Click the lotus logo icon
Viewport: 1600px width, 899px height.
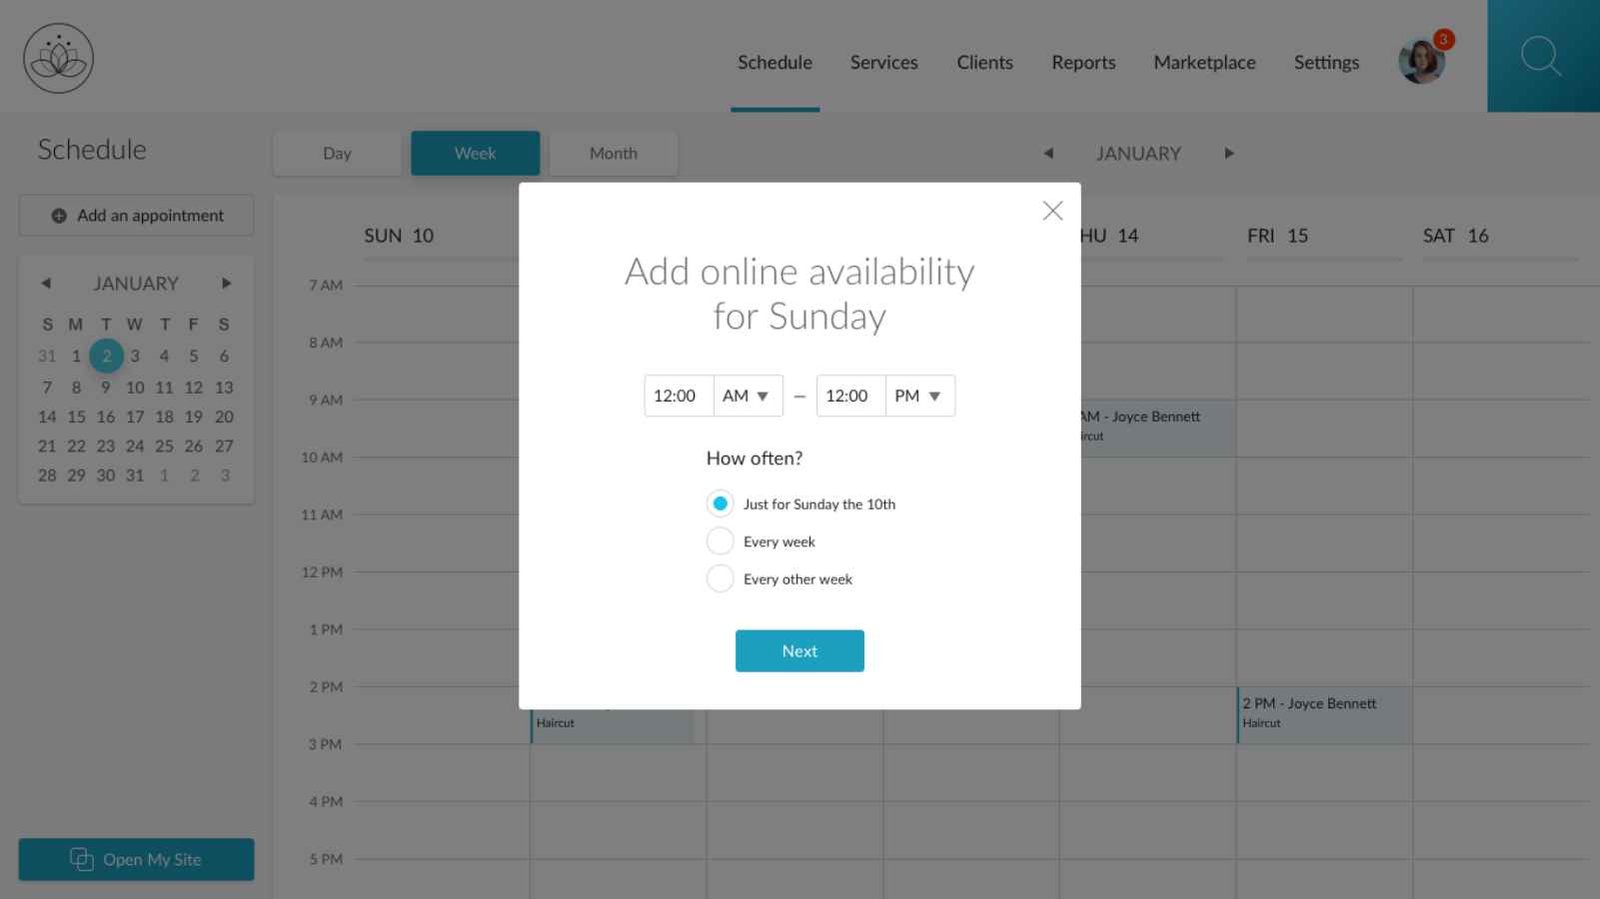coord(59,58)
